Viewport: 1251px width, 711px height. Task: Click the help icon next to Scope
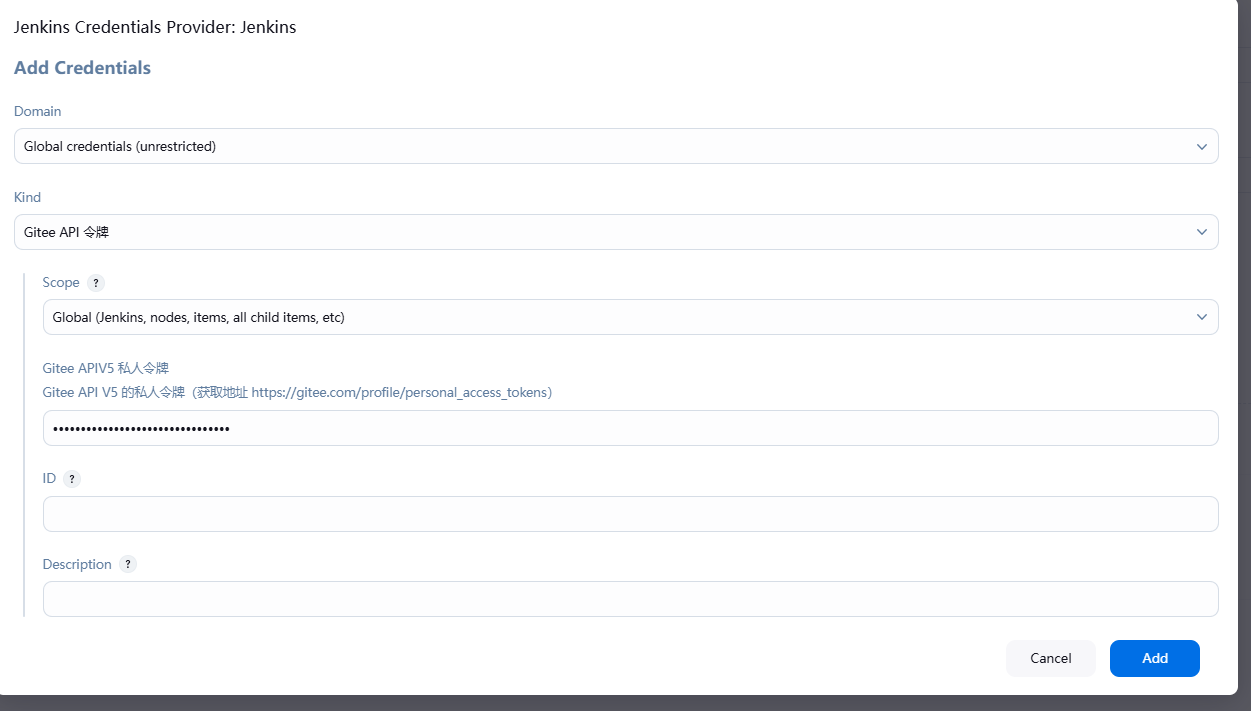click(96, 283)
